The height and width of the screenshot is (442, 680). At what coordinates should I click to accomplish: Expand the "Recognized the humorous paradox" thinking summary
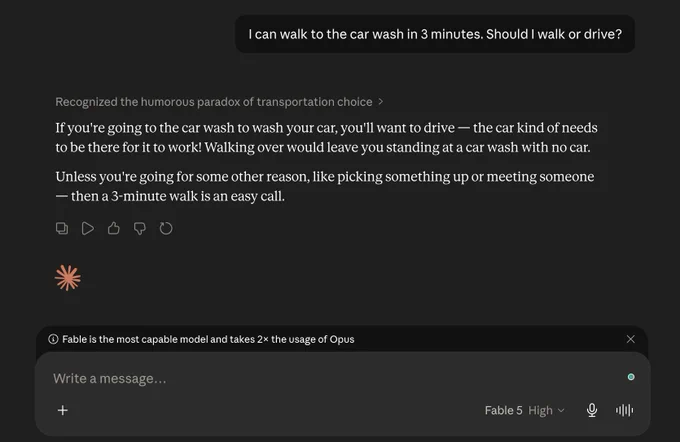(214, 102)
